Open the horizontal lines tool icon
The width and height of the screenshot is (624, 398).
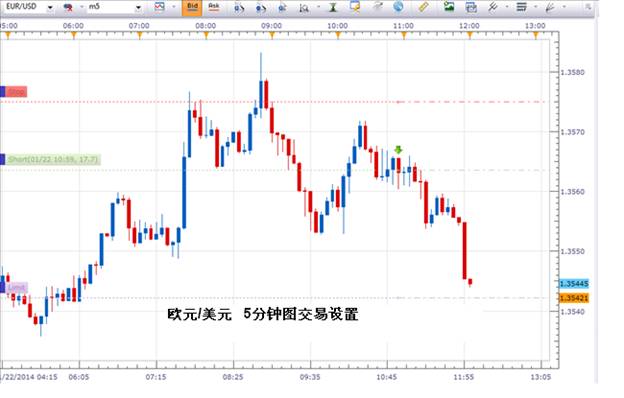[x=521, y=7]
